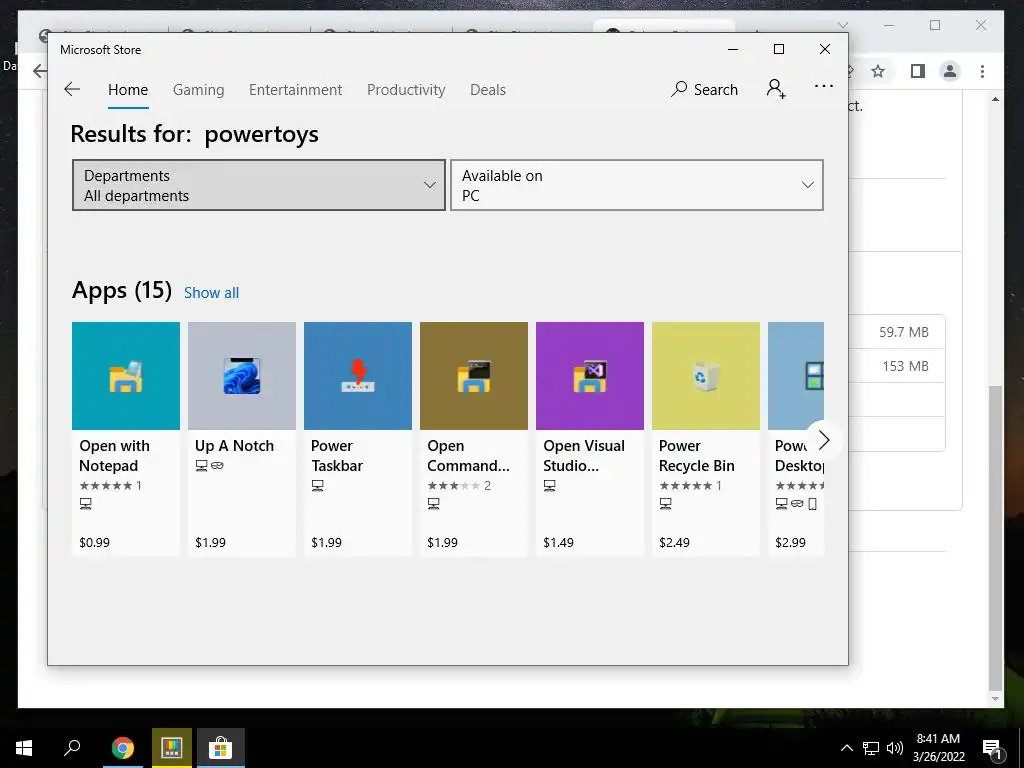Maximize the Microsoft Store window

tap(778, 49)
